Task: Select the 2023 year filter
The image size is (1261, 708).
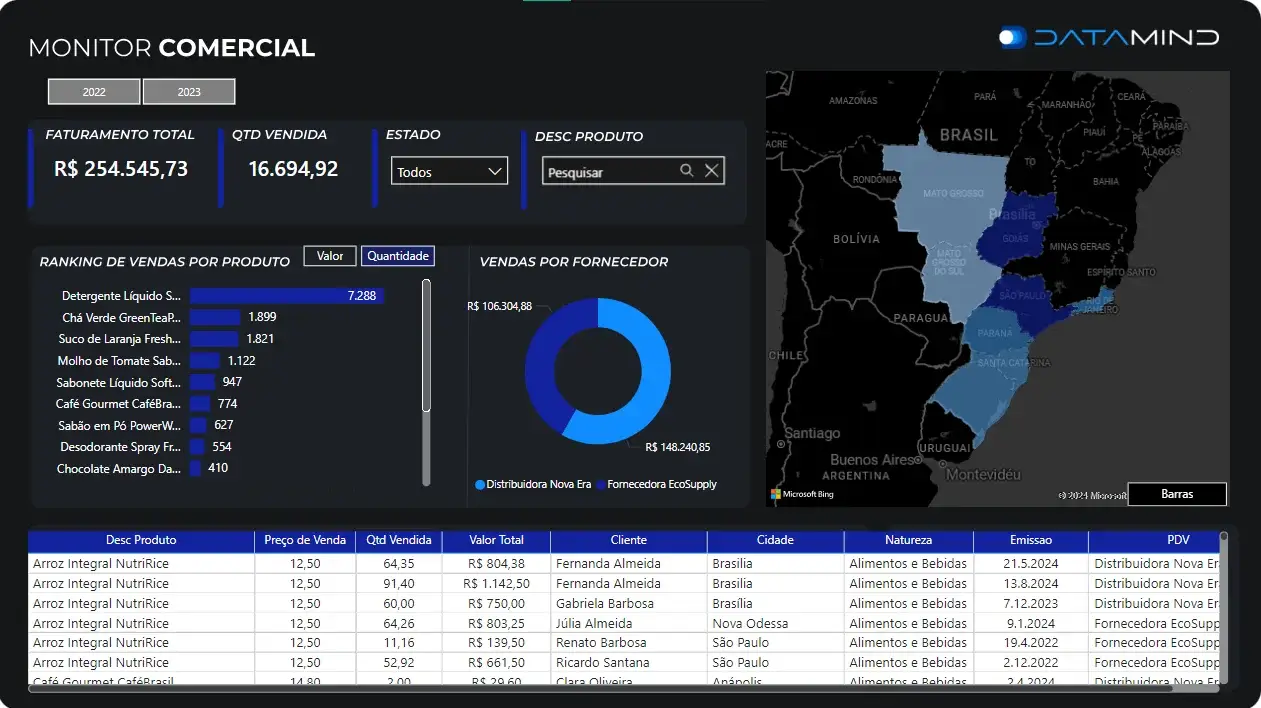Action: click(189, 92)
